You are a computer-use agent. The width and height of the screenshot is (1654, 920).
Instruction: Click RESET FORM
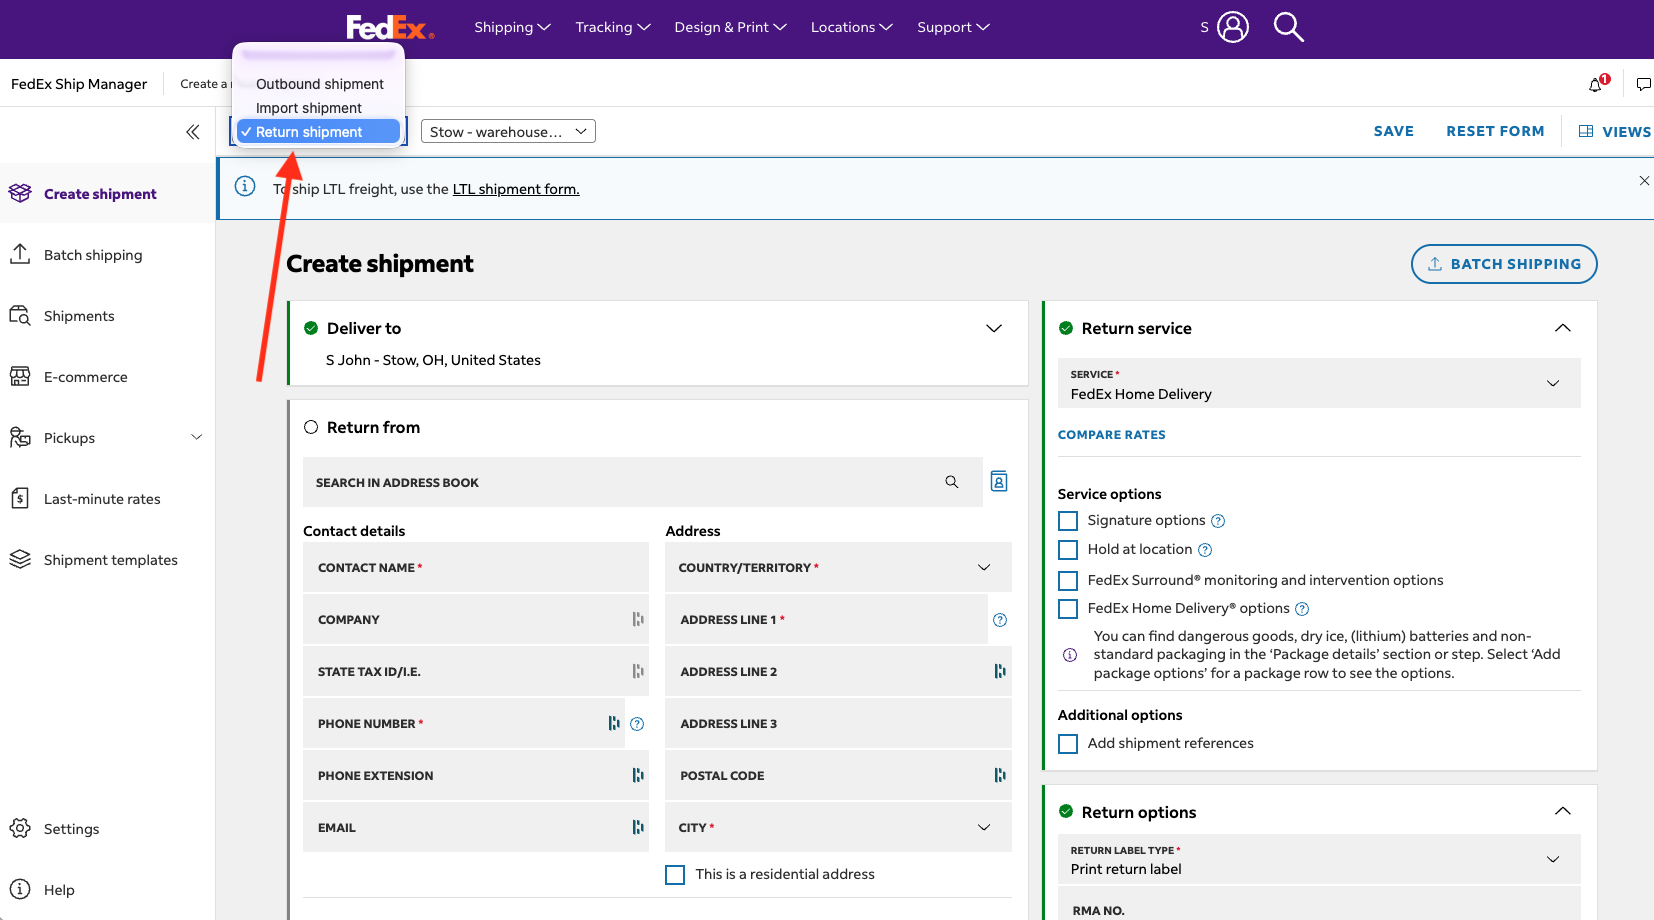(x=1495, y=131)
